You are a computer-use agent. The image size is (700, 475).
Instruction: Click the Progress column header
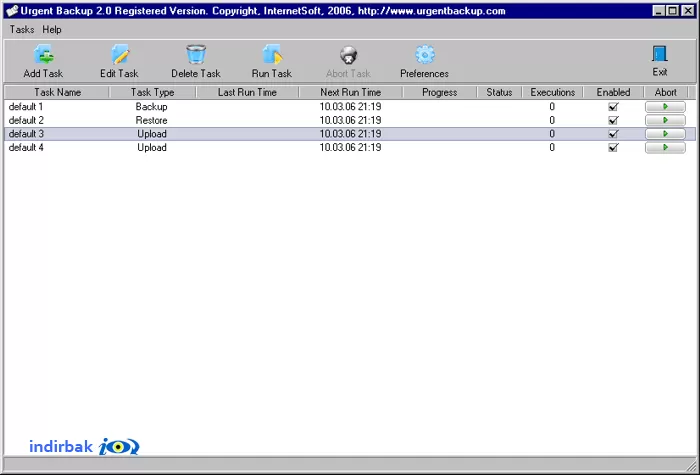coord(440,92)
